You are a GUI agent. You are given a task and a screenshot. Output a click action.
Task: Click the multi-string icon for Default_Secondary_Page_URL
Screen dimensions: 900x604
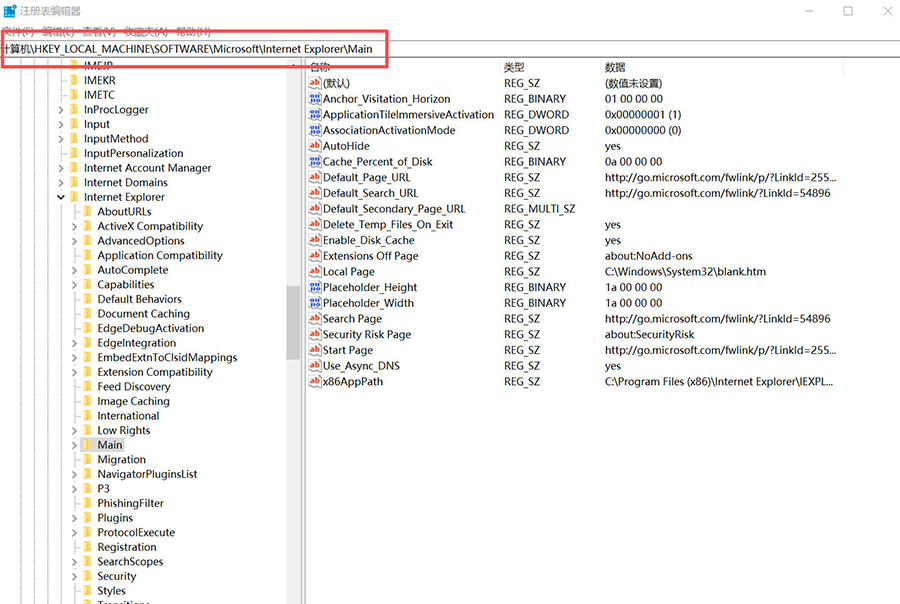(315, 209)
